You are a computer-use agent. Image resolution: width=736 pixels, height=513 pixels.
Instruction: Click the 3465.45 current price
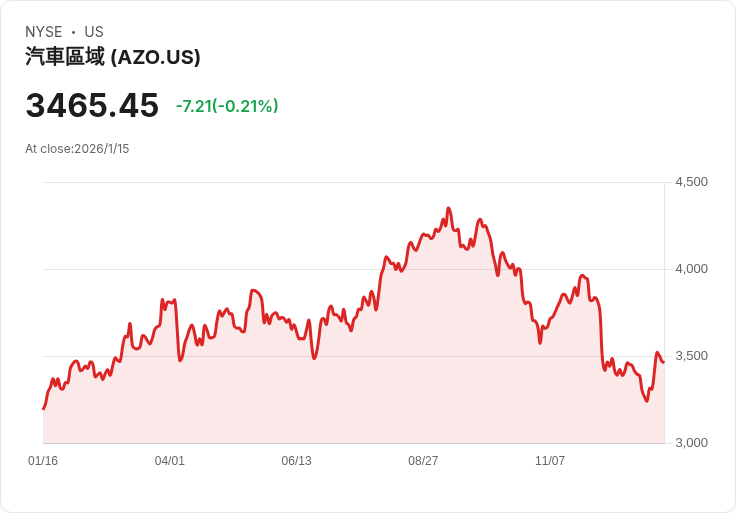tap(92, 105)
